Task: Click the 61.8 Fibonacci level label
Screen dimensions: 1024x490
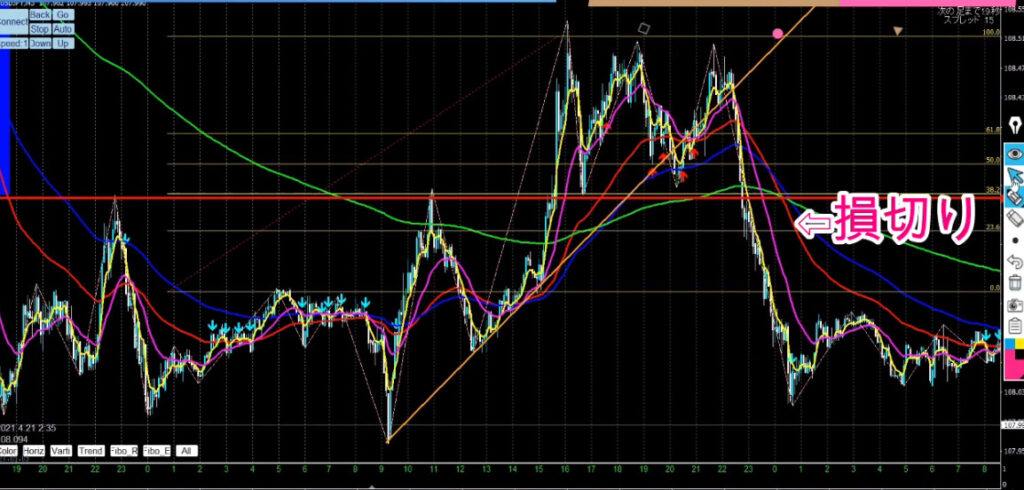Action: click(993, 130)
